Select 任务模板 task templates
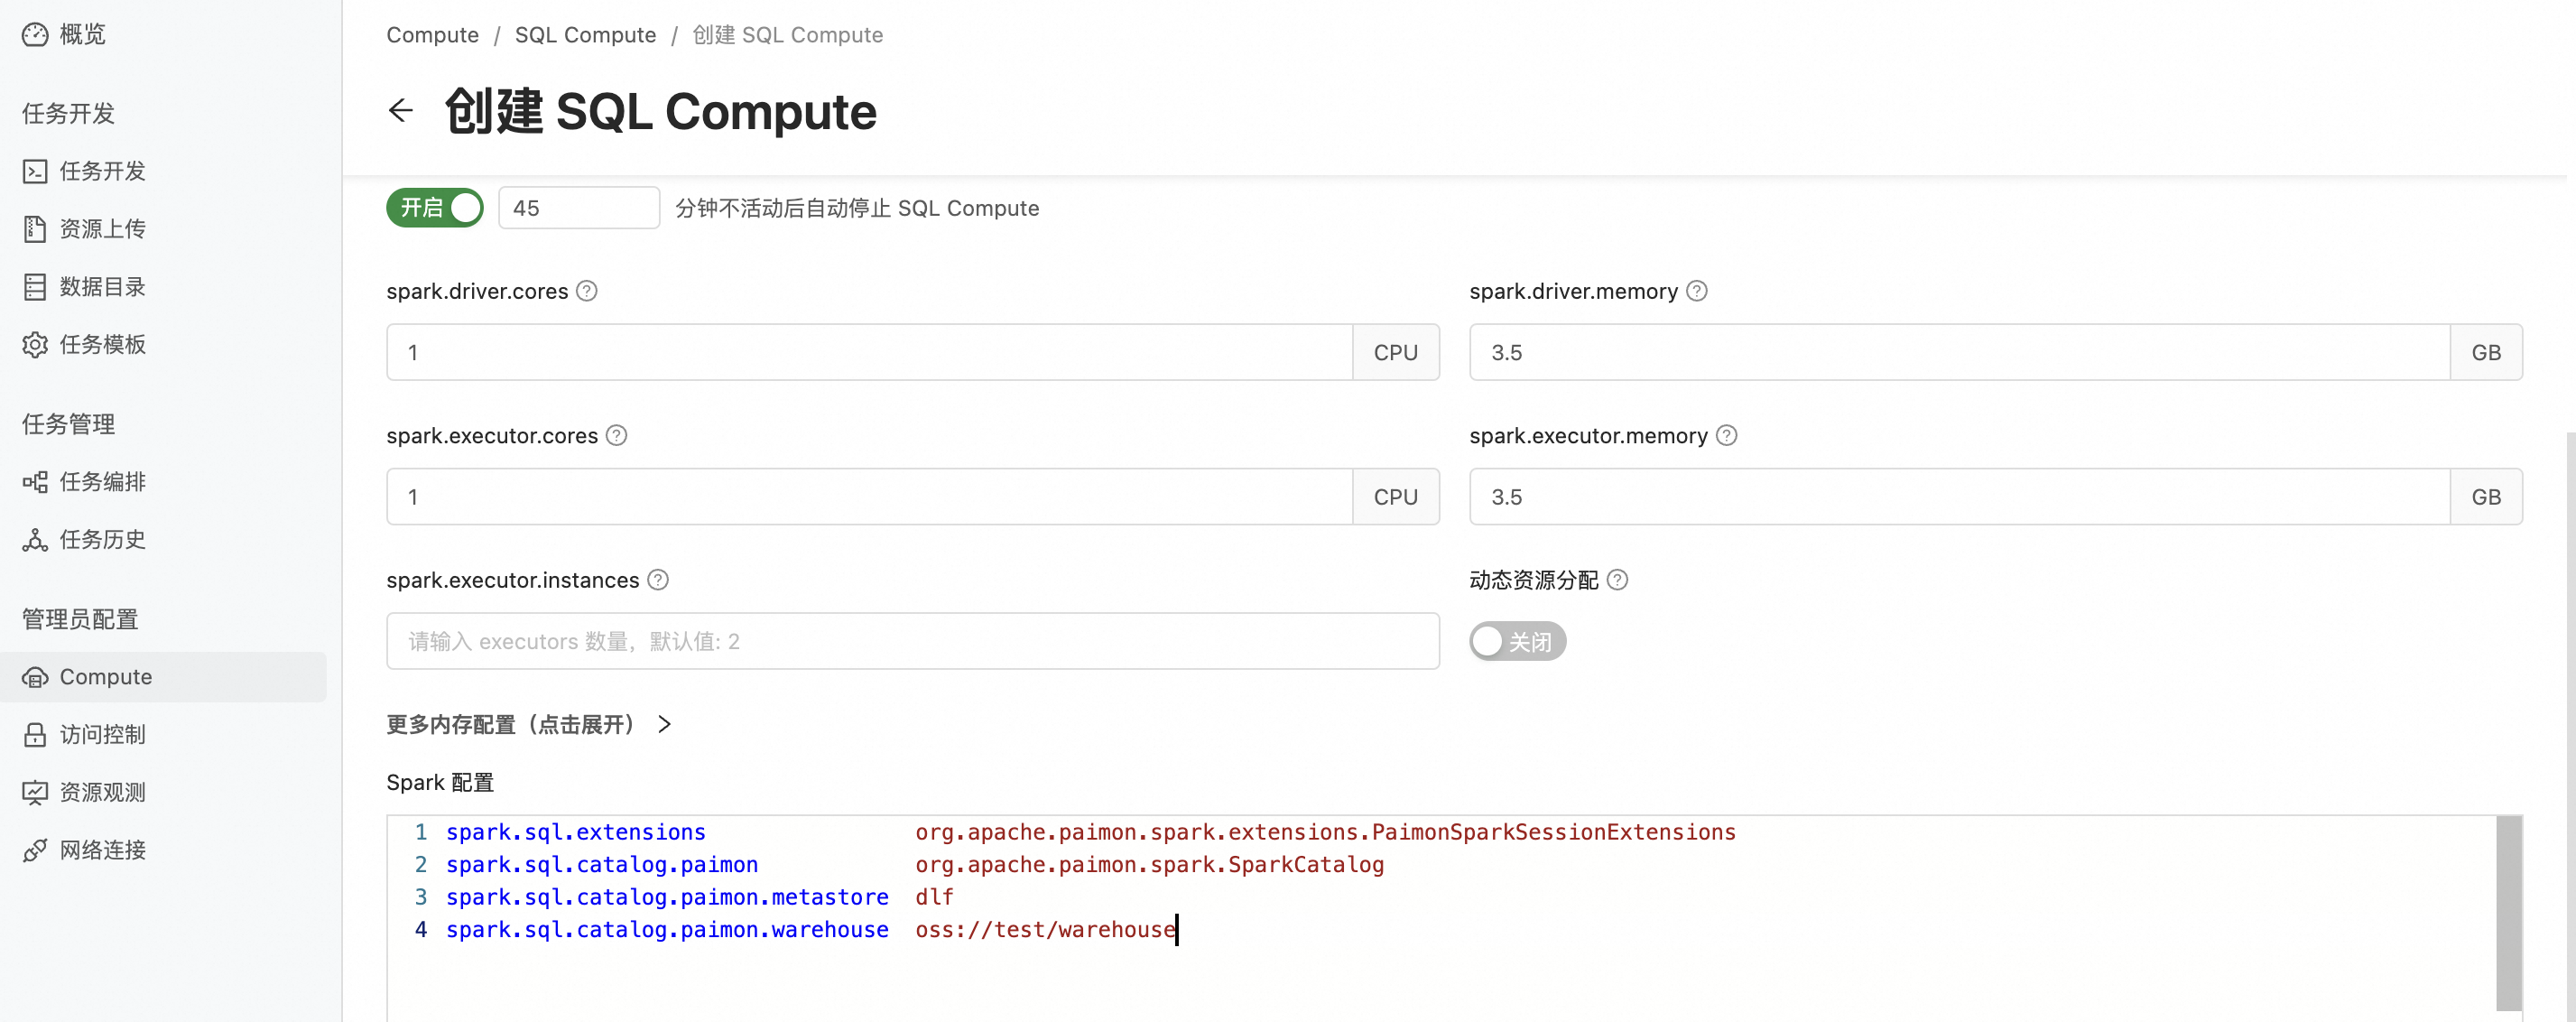The image size is (2576, 1022). pyautogui.click(x=105, y=344)
